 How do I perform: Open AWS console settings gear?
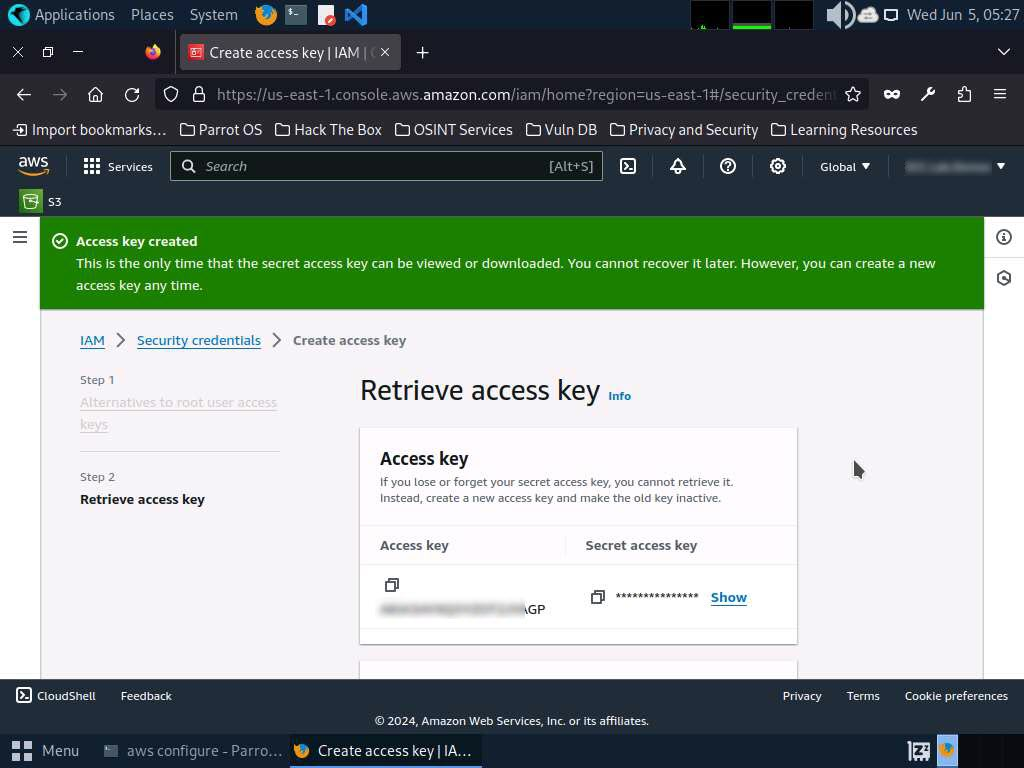pyautogui.click(x=778, y=166)
